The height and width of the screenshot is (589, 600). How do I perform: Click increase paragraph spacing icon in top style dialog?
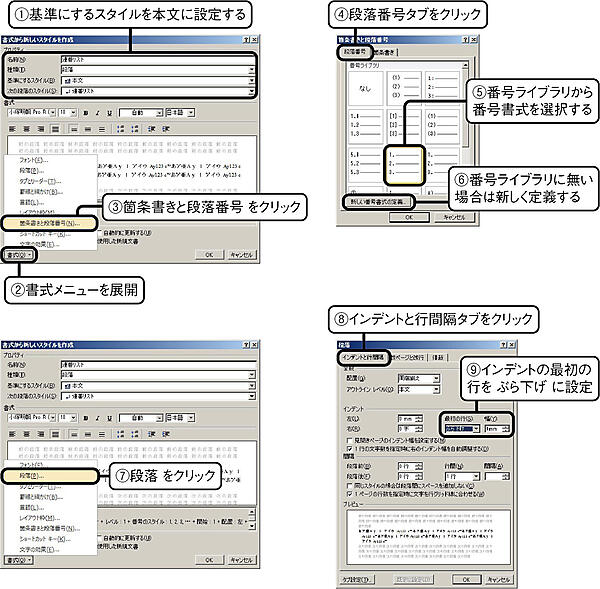coord(121,129)
